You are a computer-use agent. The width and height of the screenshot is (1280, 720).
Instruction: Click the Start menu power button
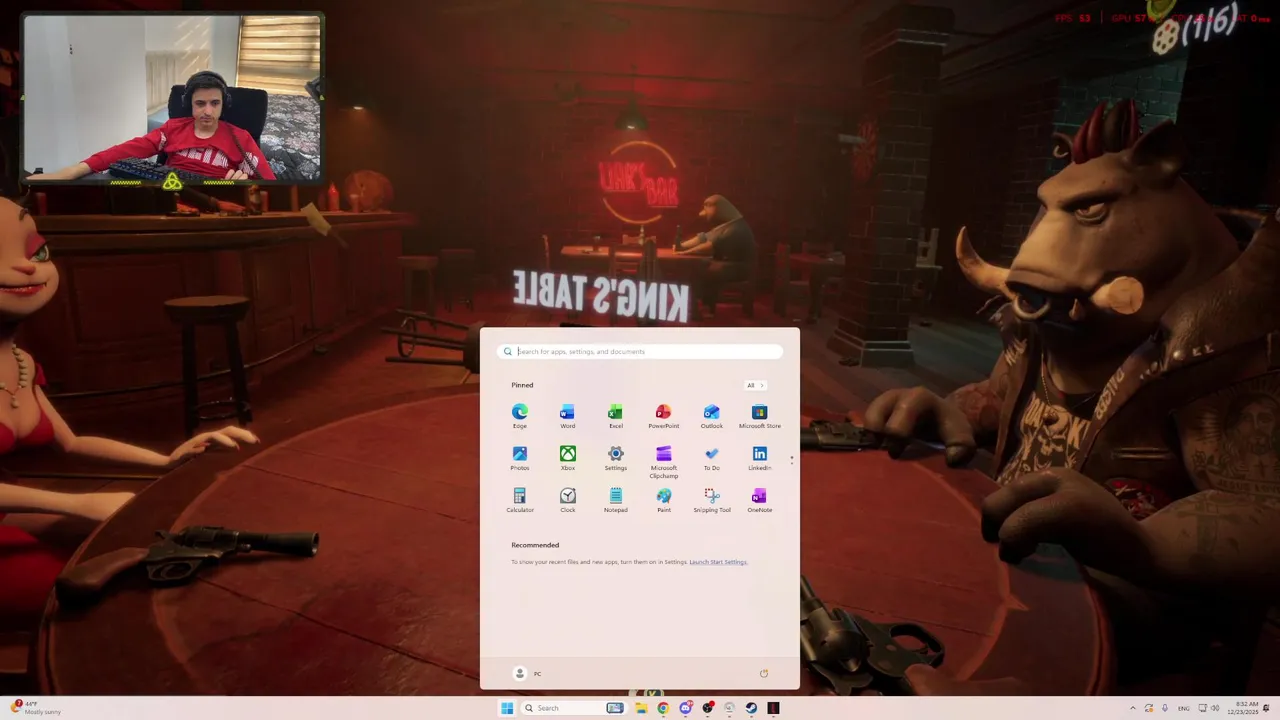764,673
